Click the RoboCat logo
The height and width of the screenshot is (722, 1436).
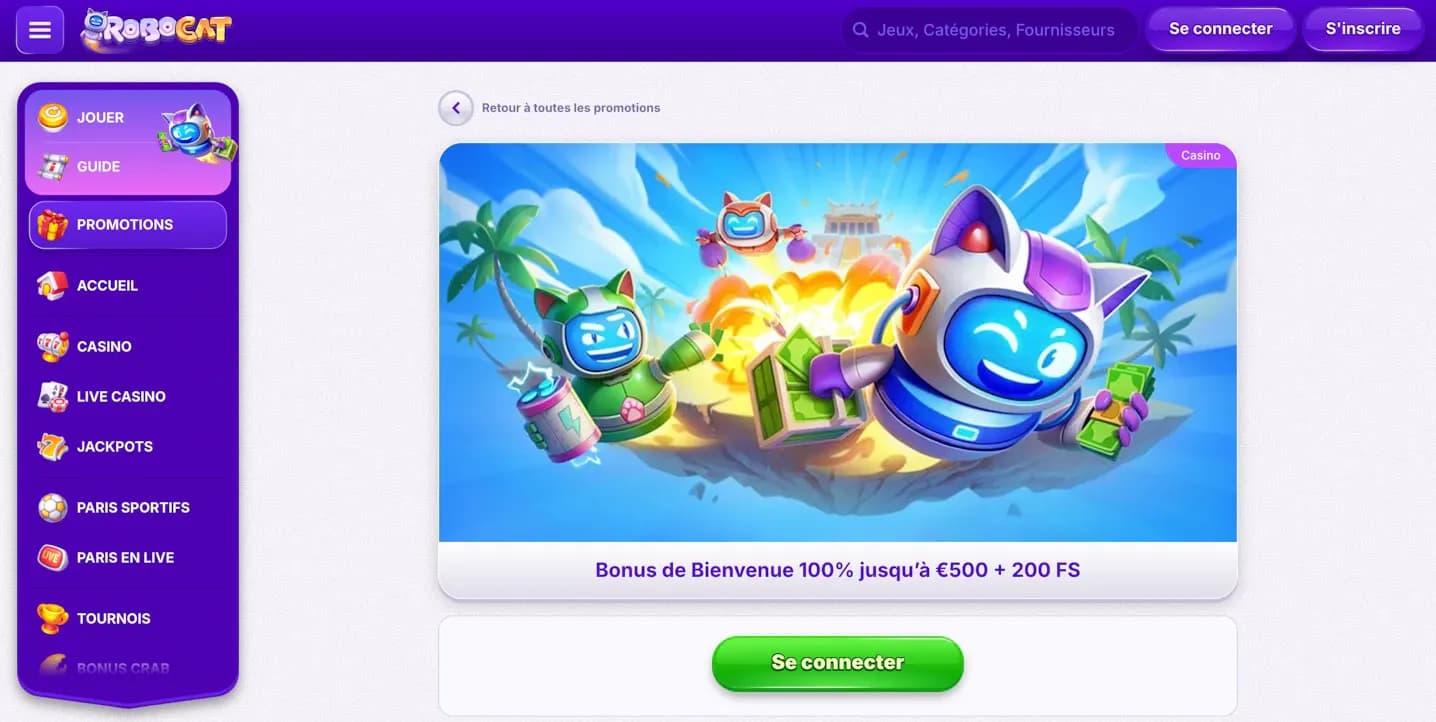click(156, 30)
